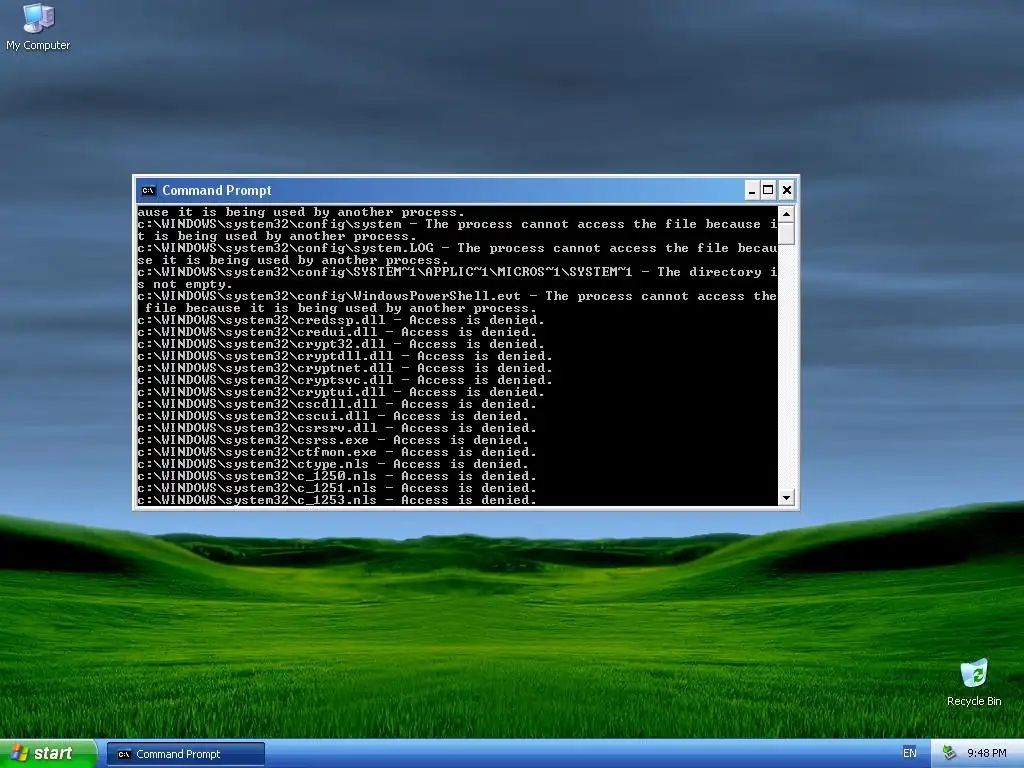The height and width of the screenshot is (768, 1024).
Task: Open the Start menu
Action: 48,754
